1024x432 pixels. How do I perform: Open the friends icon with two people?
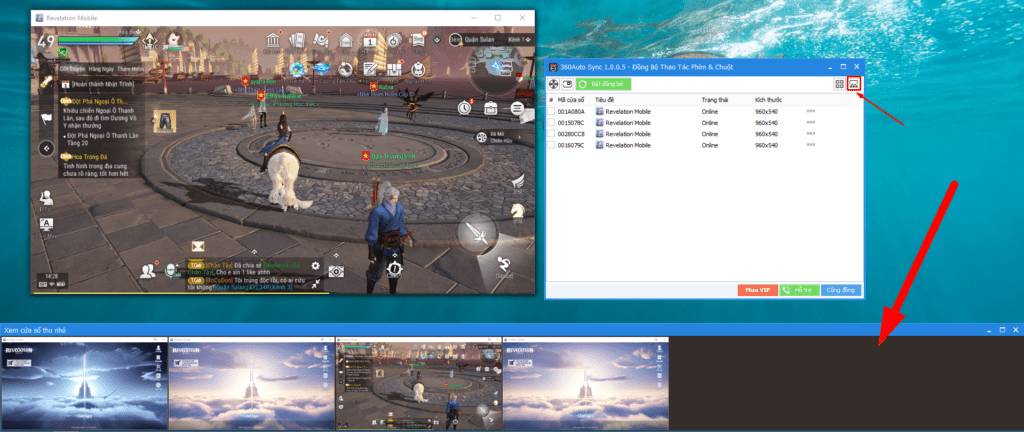(x=148, y=270)
